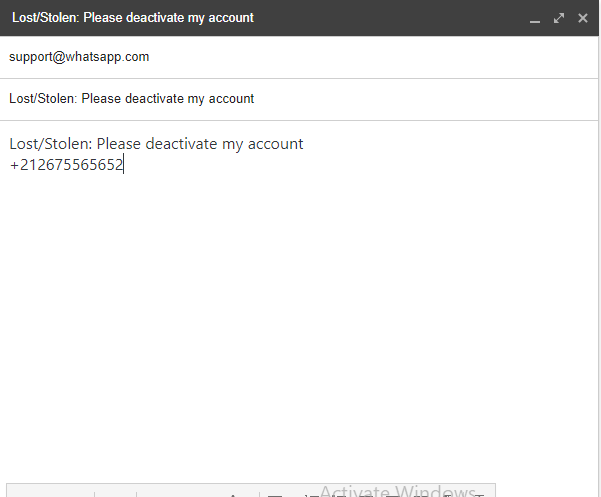The width and height of the screenshot is (601, 497).
Task: Click the subject line field
Action: [299, 99]
